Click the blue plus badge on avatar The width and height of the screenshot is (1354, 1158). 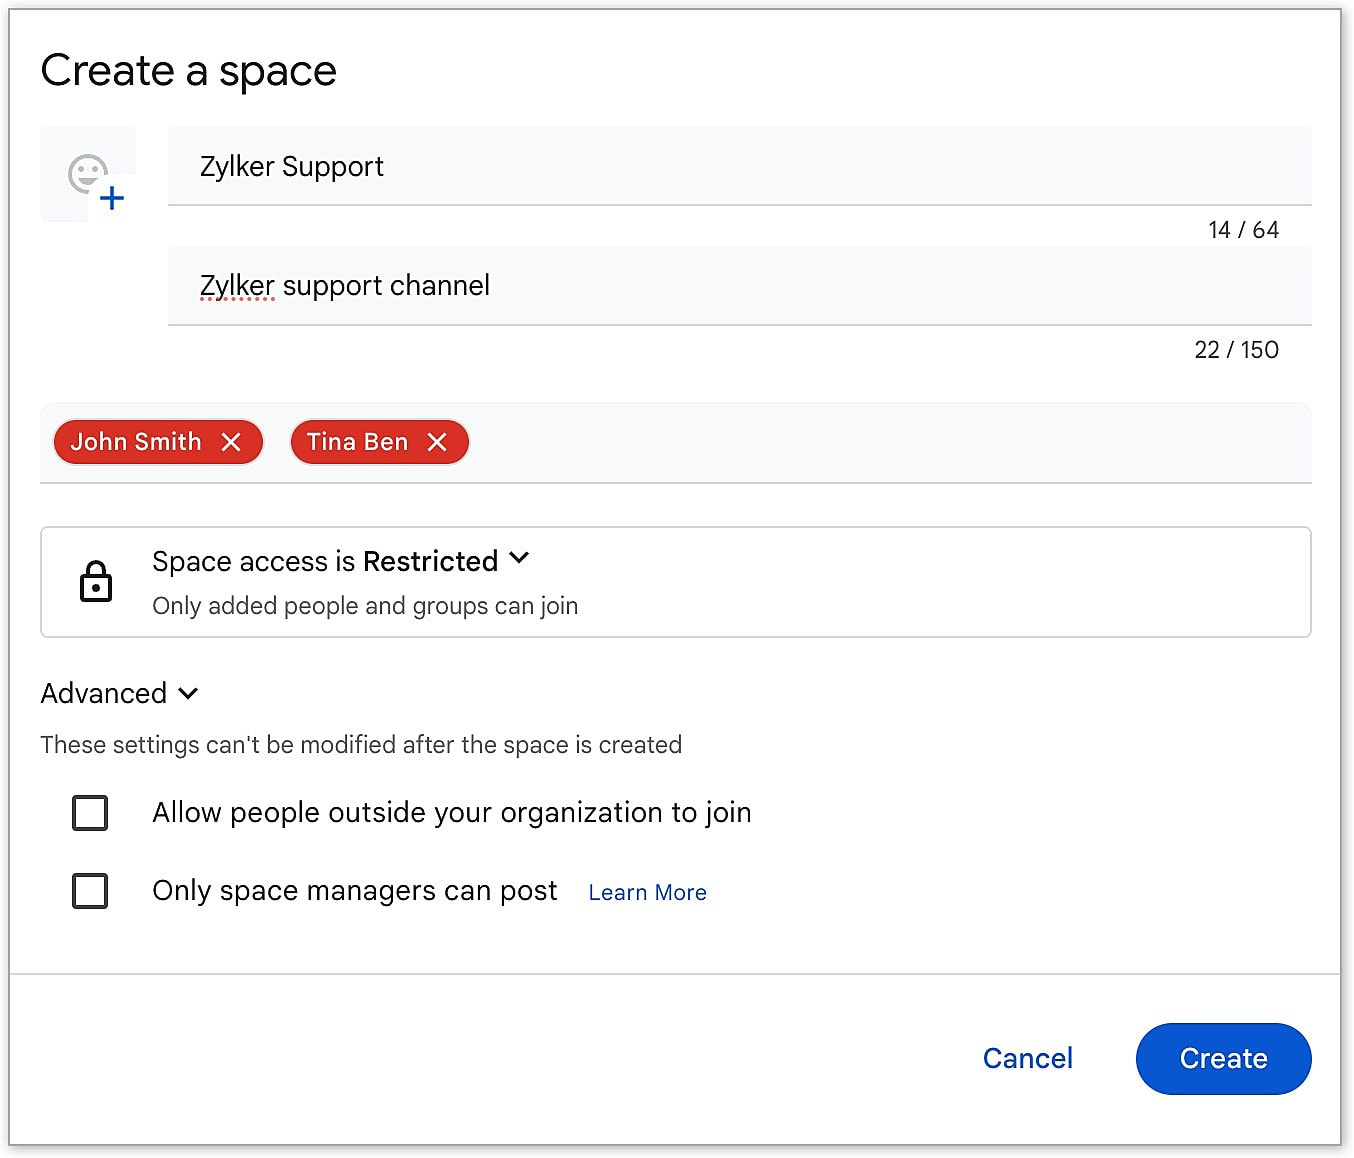pos(112,198)
